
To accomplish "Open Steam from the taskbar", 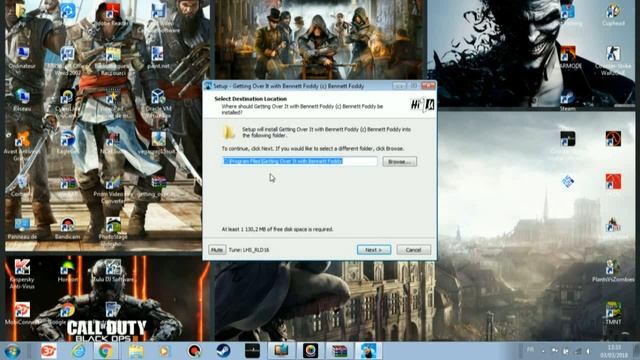I will point(223,351).
